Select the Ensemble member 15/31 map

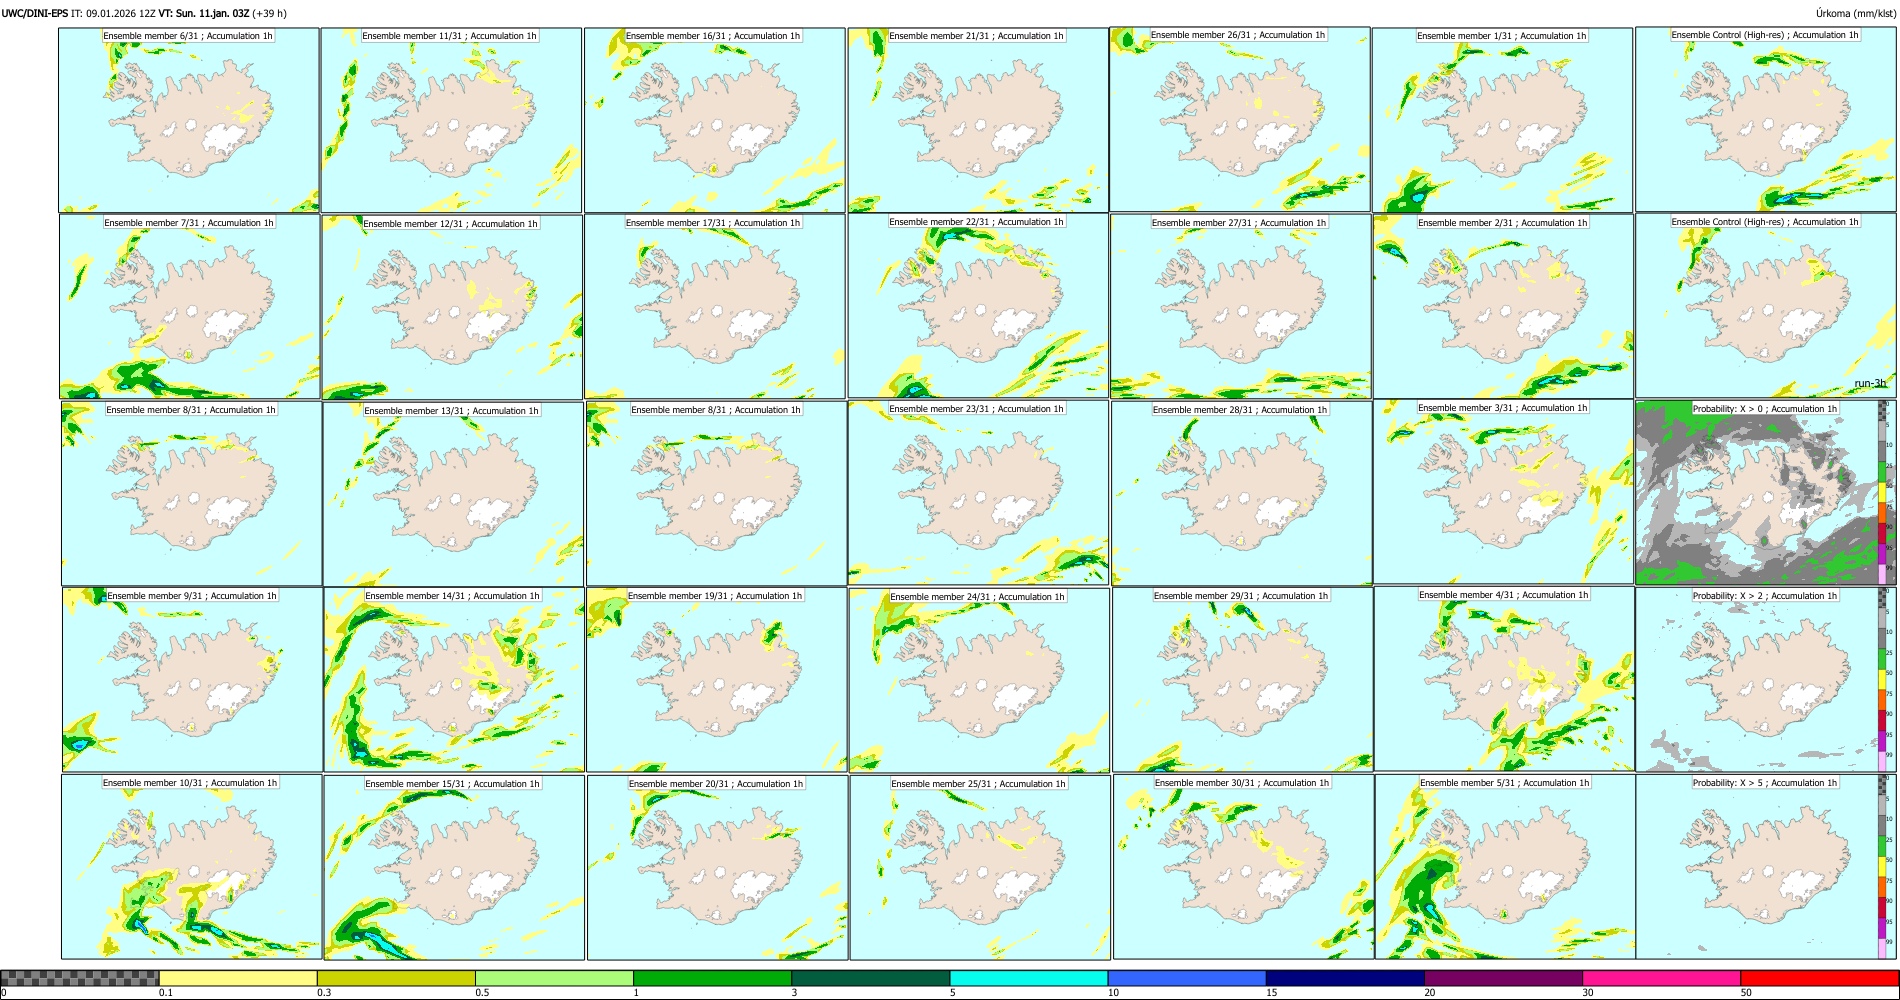[454, 867]
